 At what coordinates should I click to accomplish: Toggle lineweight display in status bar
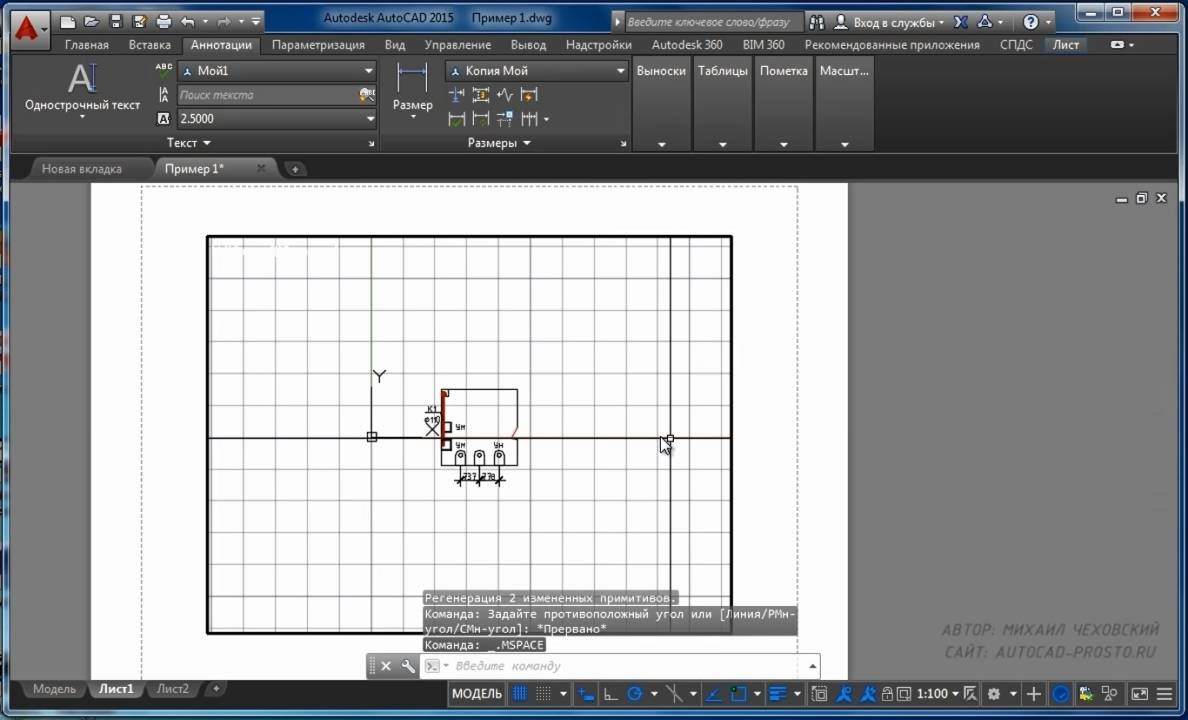coord(777,693)
